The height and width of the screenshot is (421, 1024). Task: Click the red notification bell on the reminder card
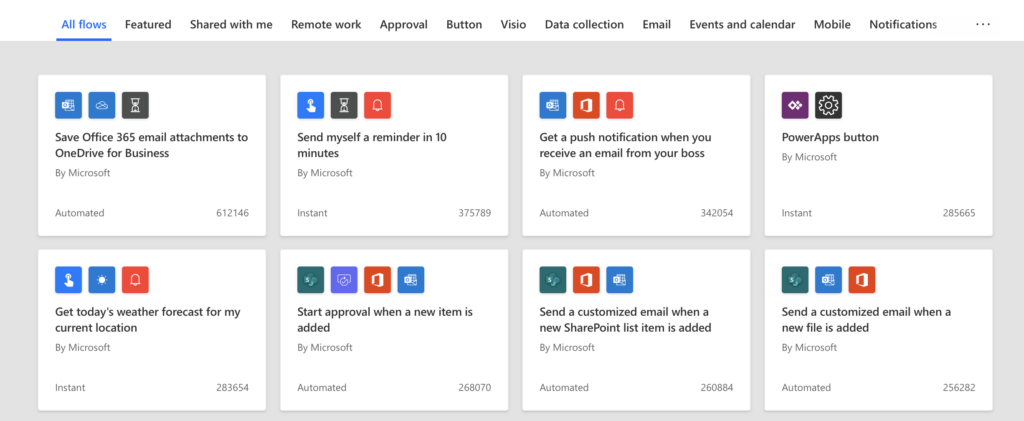[x=378, y=105]
